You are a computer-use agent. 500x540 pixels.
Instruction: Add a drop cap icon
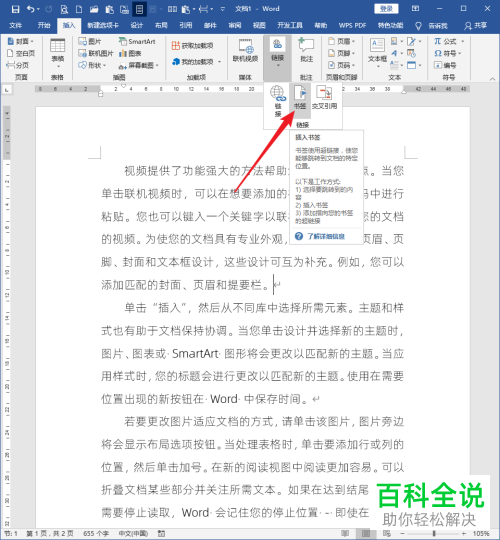(x=395, y=65)
